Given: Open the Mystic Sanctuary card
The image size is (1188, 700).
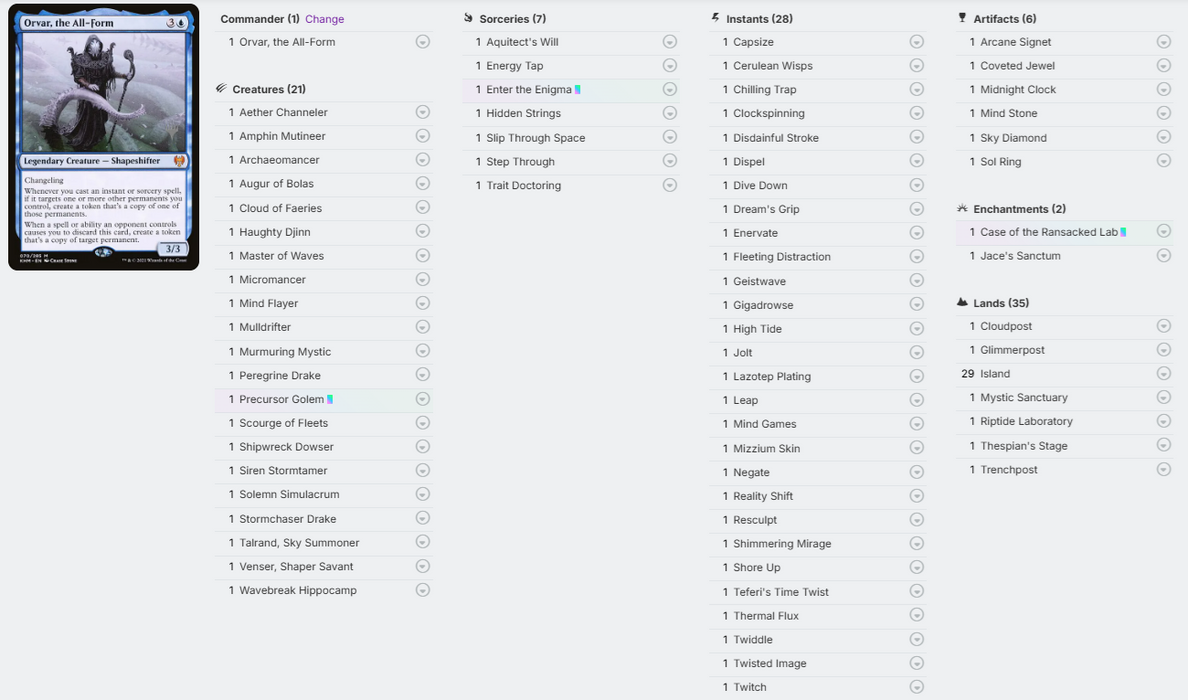Looking at the screenshot, I should [1024, 398].
